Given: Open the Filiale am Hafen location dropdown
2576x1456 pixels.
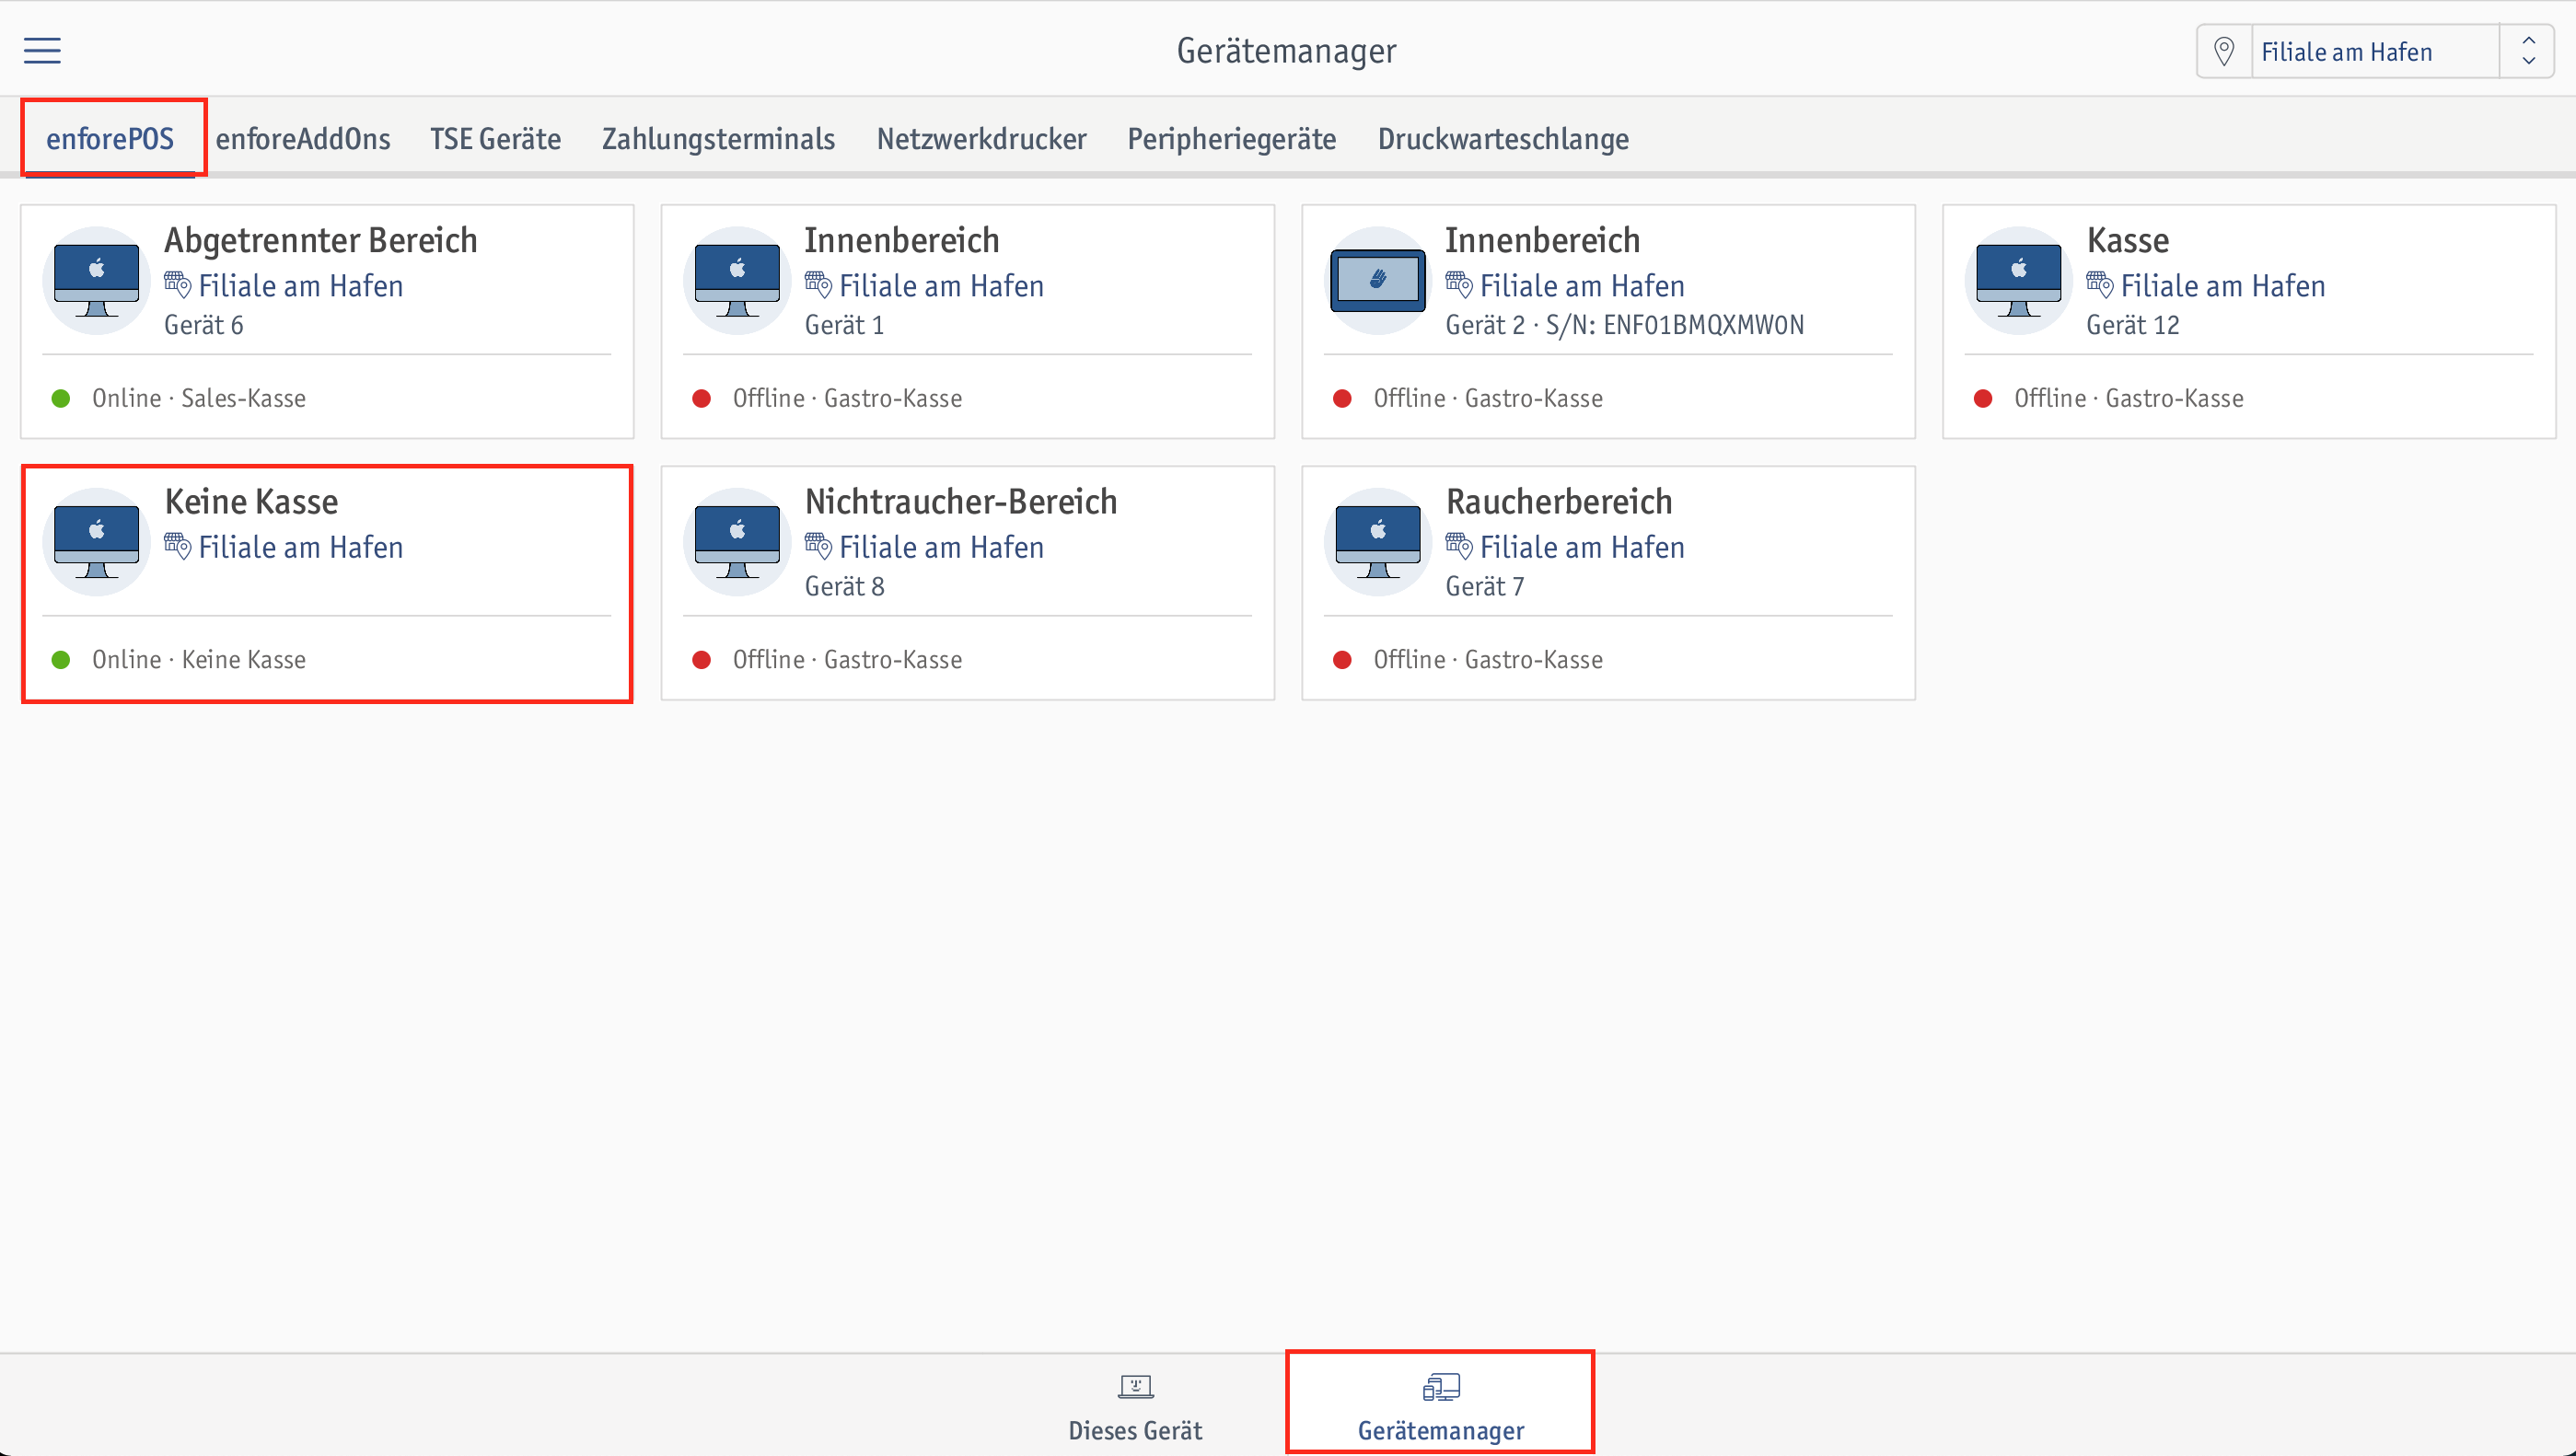Looking at the screenshot, I should point(2375,51).
